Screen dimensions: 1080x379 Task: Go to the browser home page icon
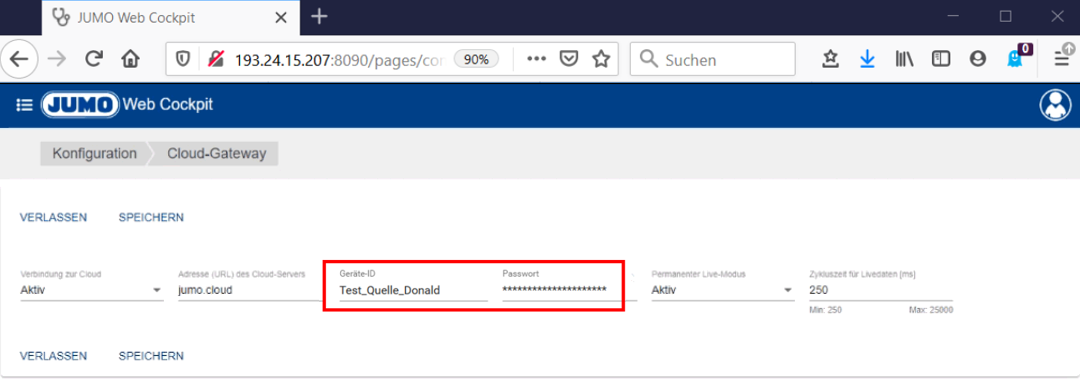[x=129, y=59]
